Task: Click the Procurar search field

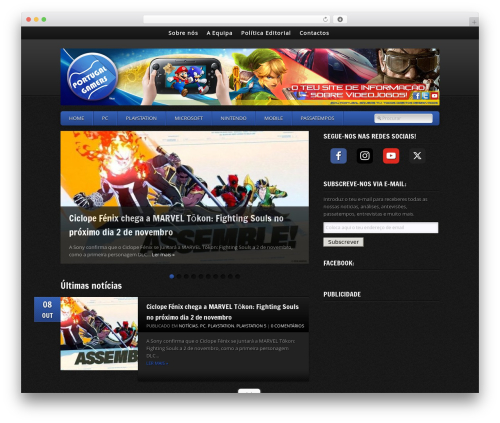Action: 403,118
